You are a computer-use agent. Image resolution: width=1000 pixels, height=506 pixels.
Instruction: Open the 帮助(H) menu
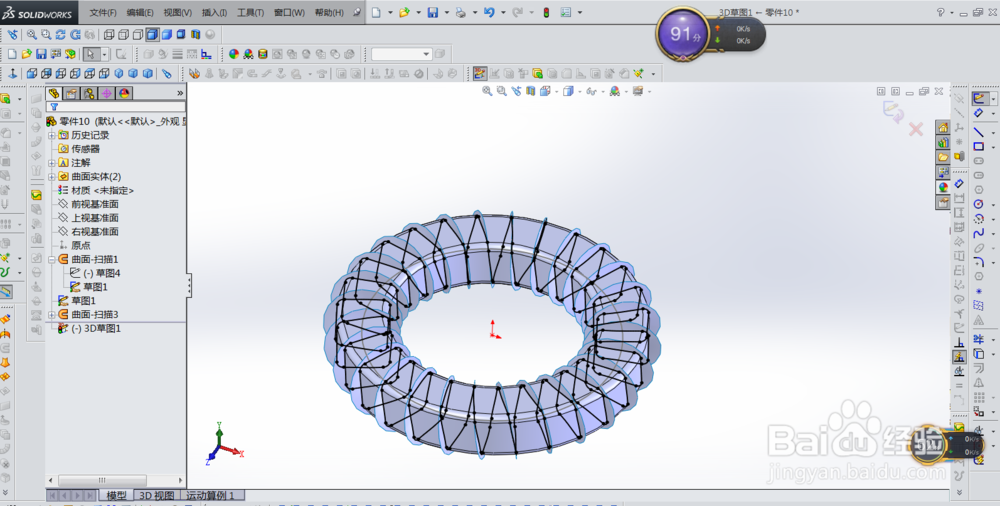pyautogui.click(x=329, y=12)
